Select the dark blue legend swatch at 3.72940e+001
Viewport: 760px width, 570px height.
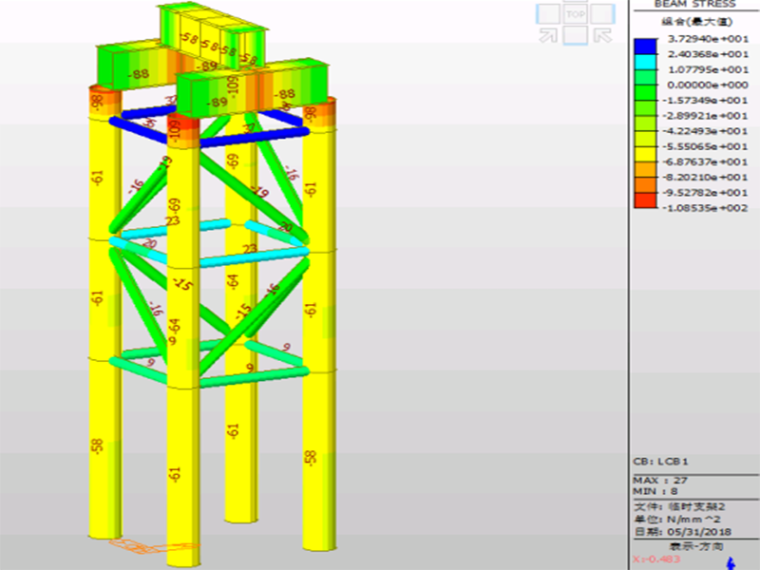tap(646, 46)
